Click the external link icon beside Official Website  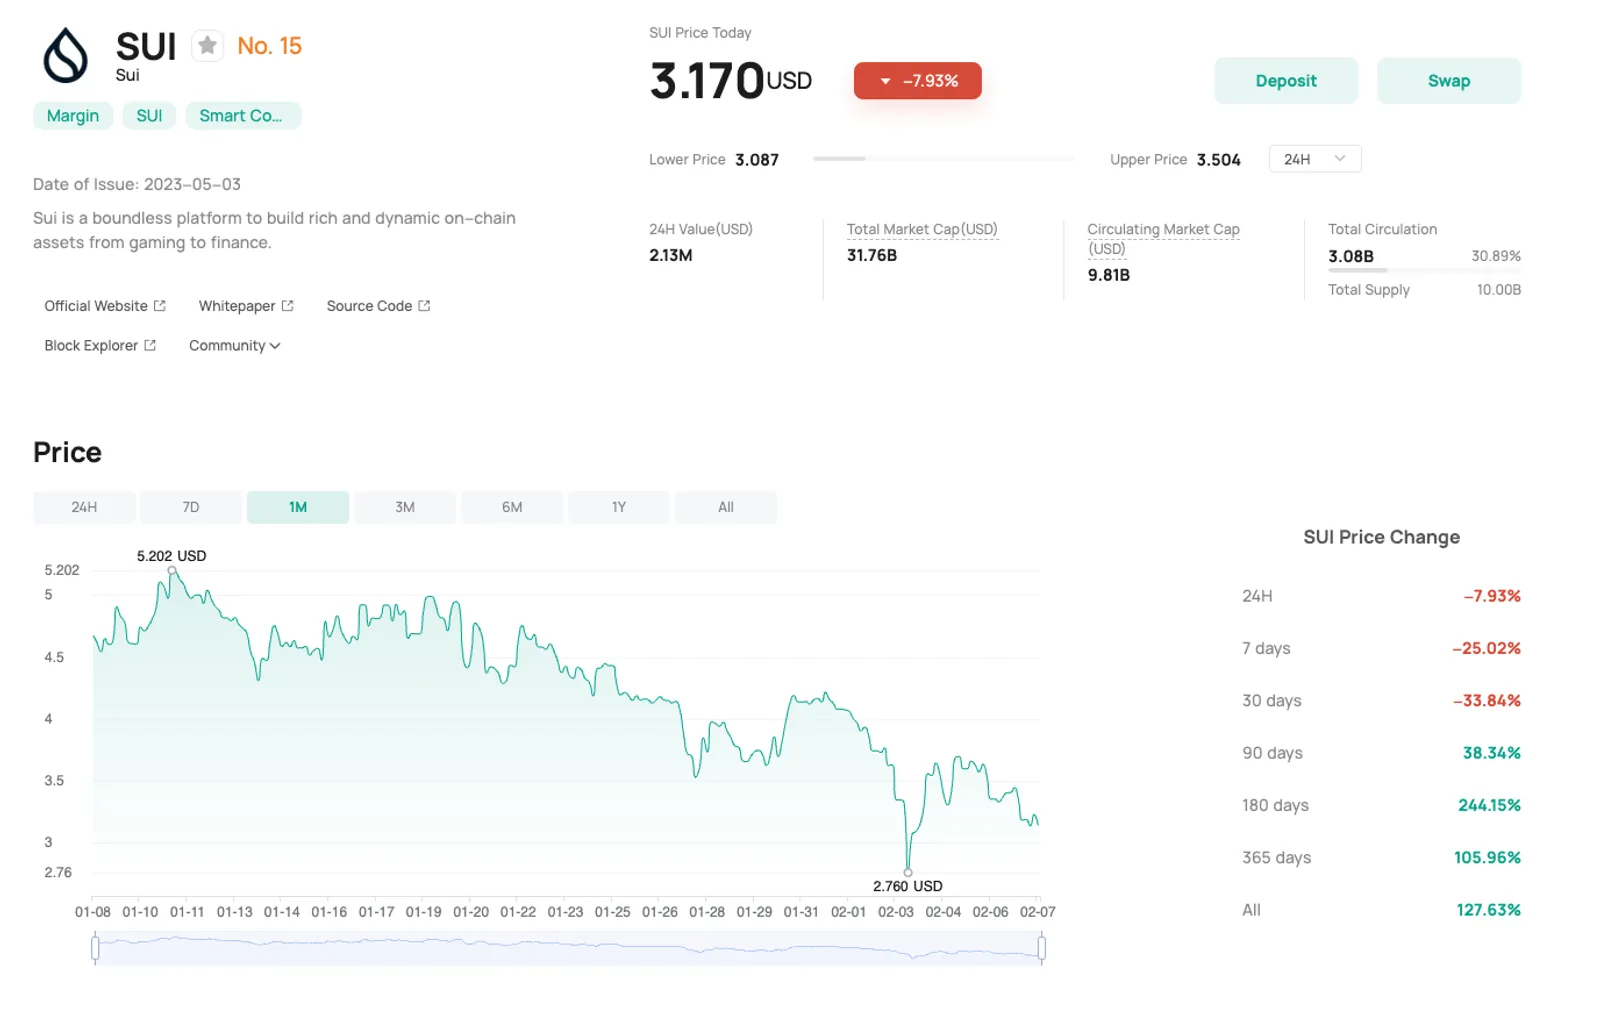(x=160, y=306)
